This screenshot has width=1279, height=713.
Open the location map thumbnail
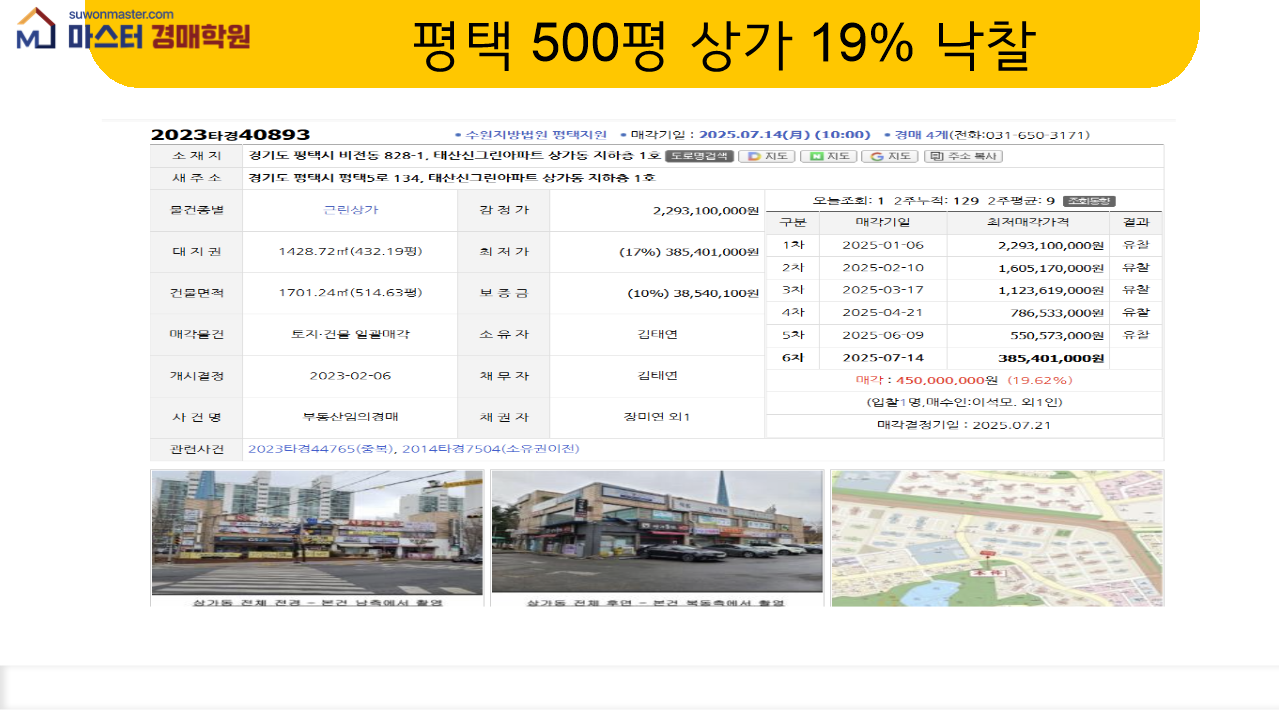click(x=997, y=537)
